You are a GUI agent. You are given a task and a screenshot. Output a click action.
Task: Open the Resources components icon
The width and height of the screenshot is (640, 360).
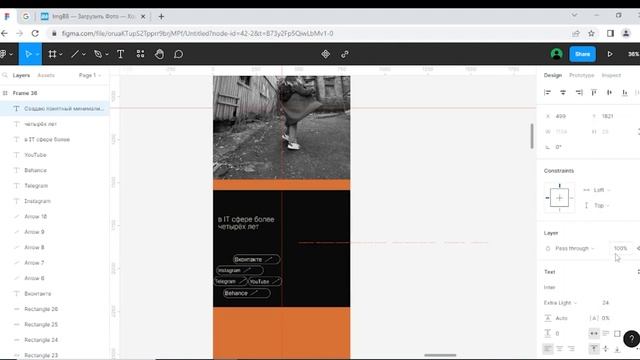point(140,54)
